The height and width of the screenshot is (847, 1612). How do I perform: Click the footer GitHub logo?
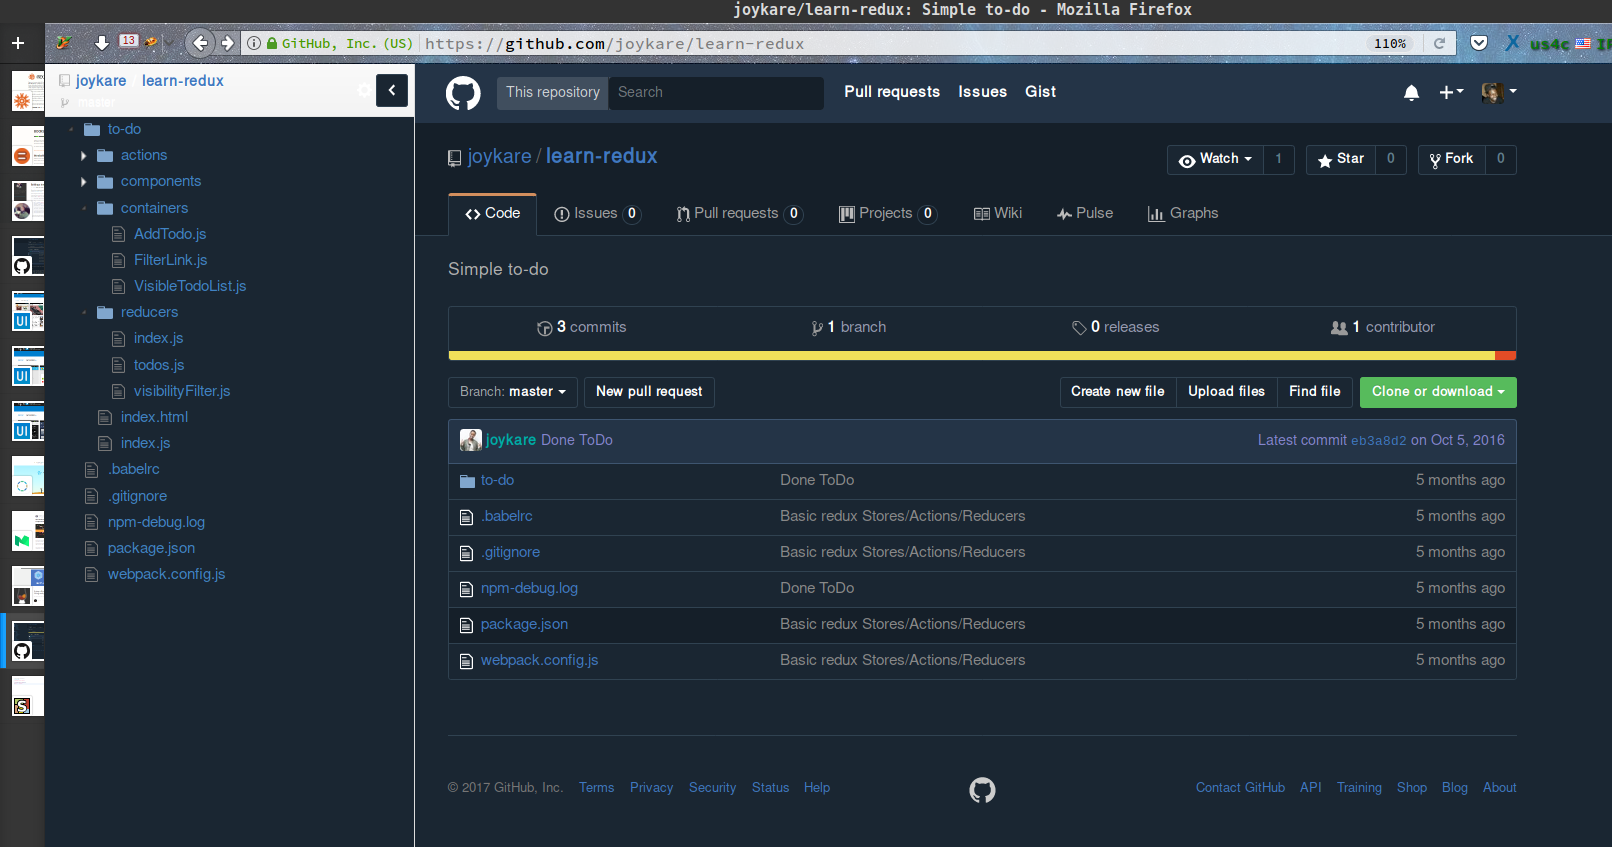[x=982, y=790]
